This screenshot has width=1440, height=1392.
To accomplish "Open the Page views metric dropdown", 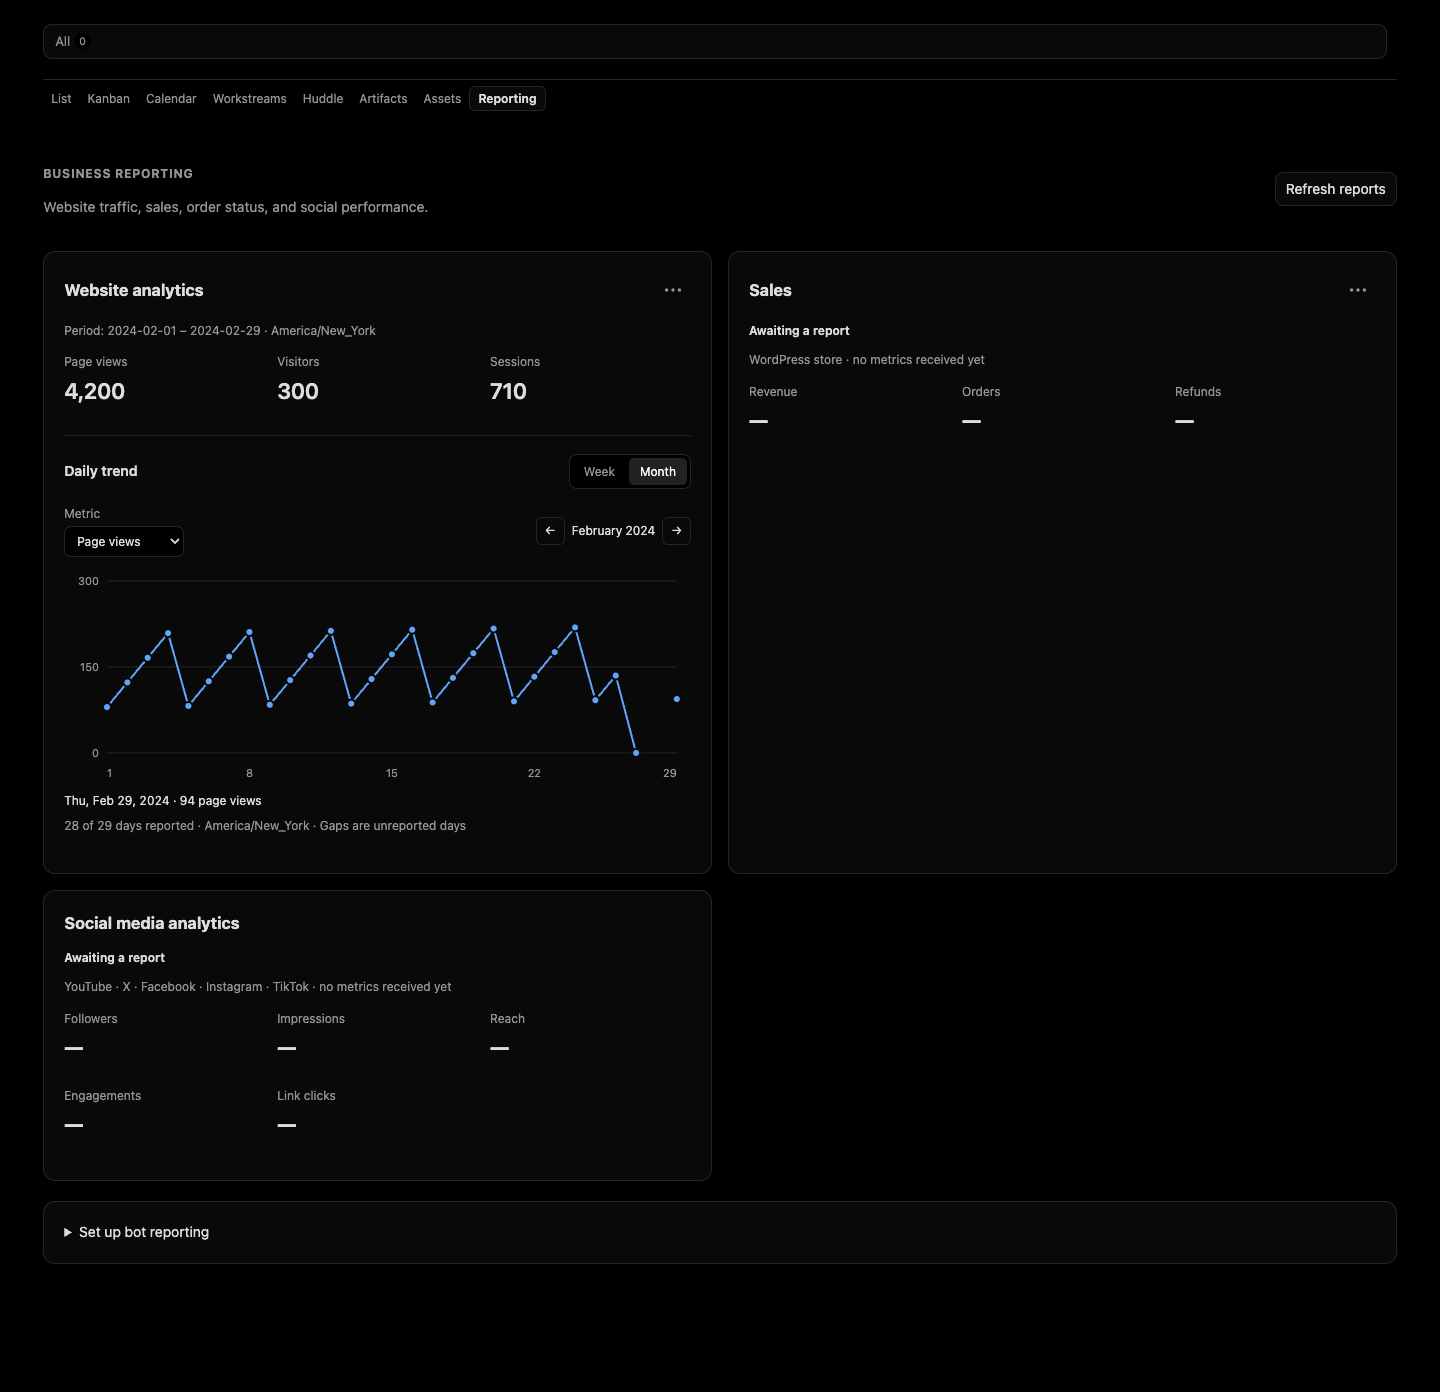I will (124, 541).
